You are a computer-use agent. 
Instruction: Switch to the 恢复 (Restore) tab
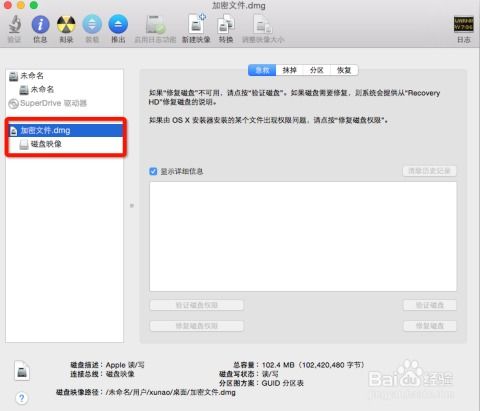point(344,70)
